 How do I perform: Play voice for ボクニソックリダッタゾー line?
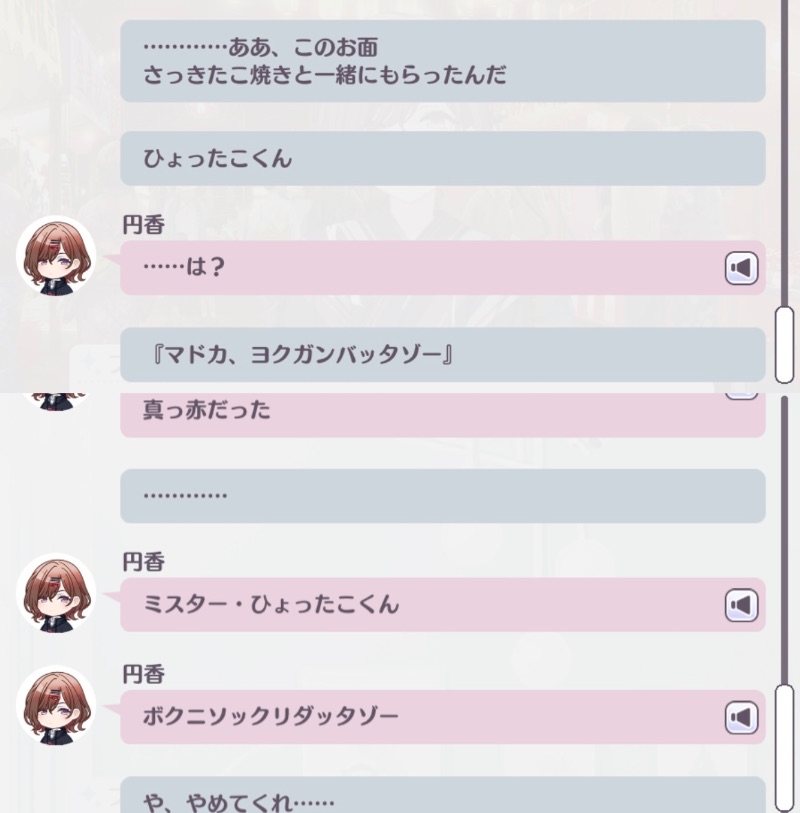click(741, 718)
